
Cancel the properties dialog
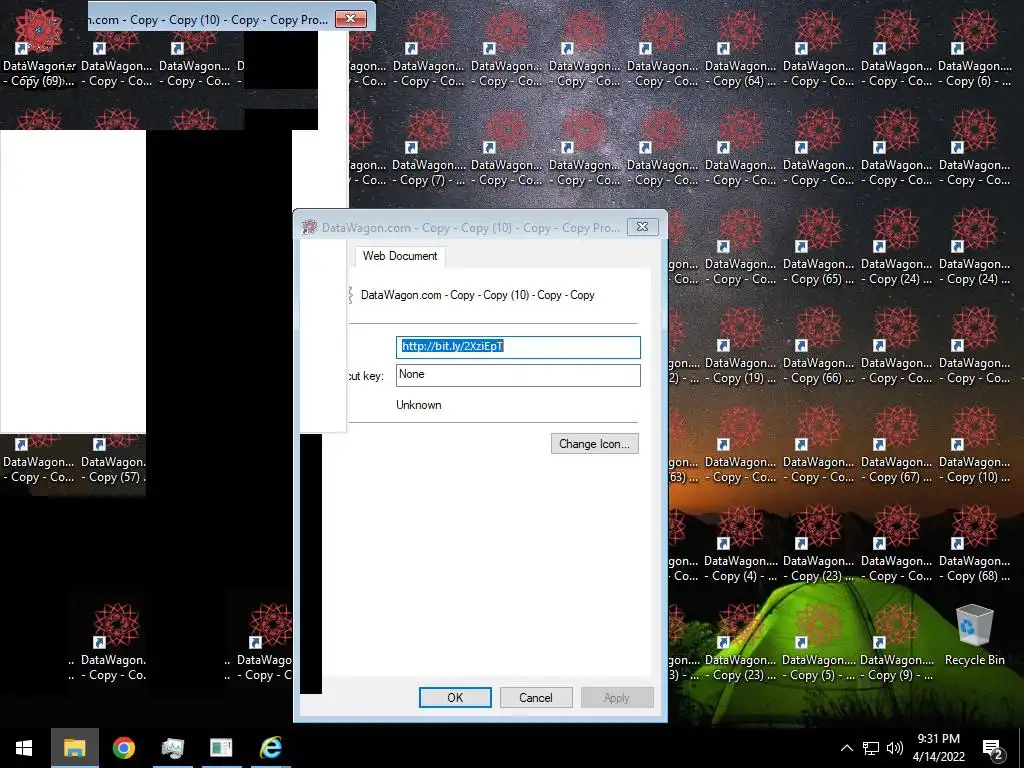[x=536, y=697]
